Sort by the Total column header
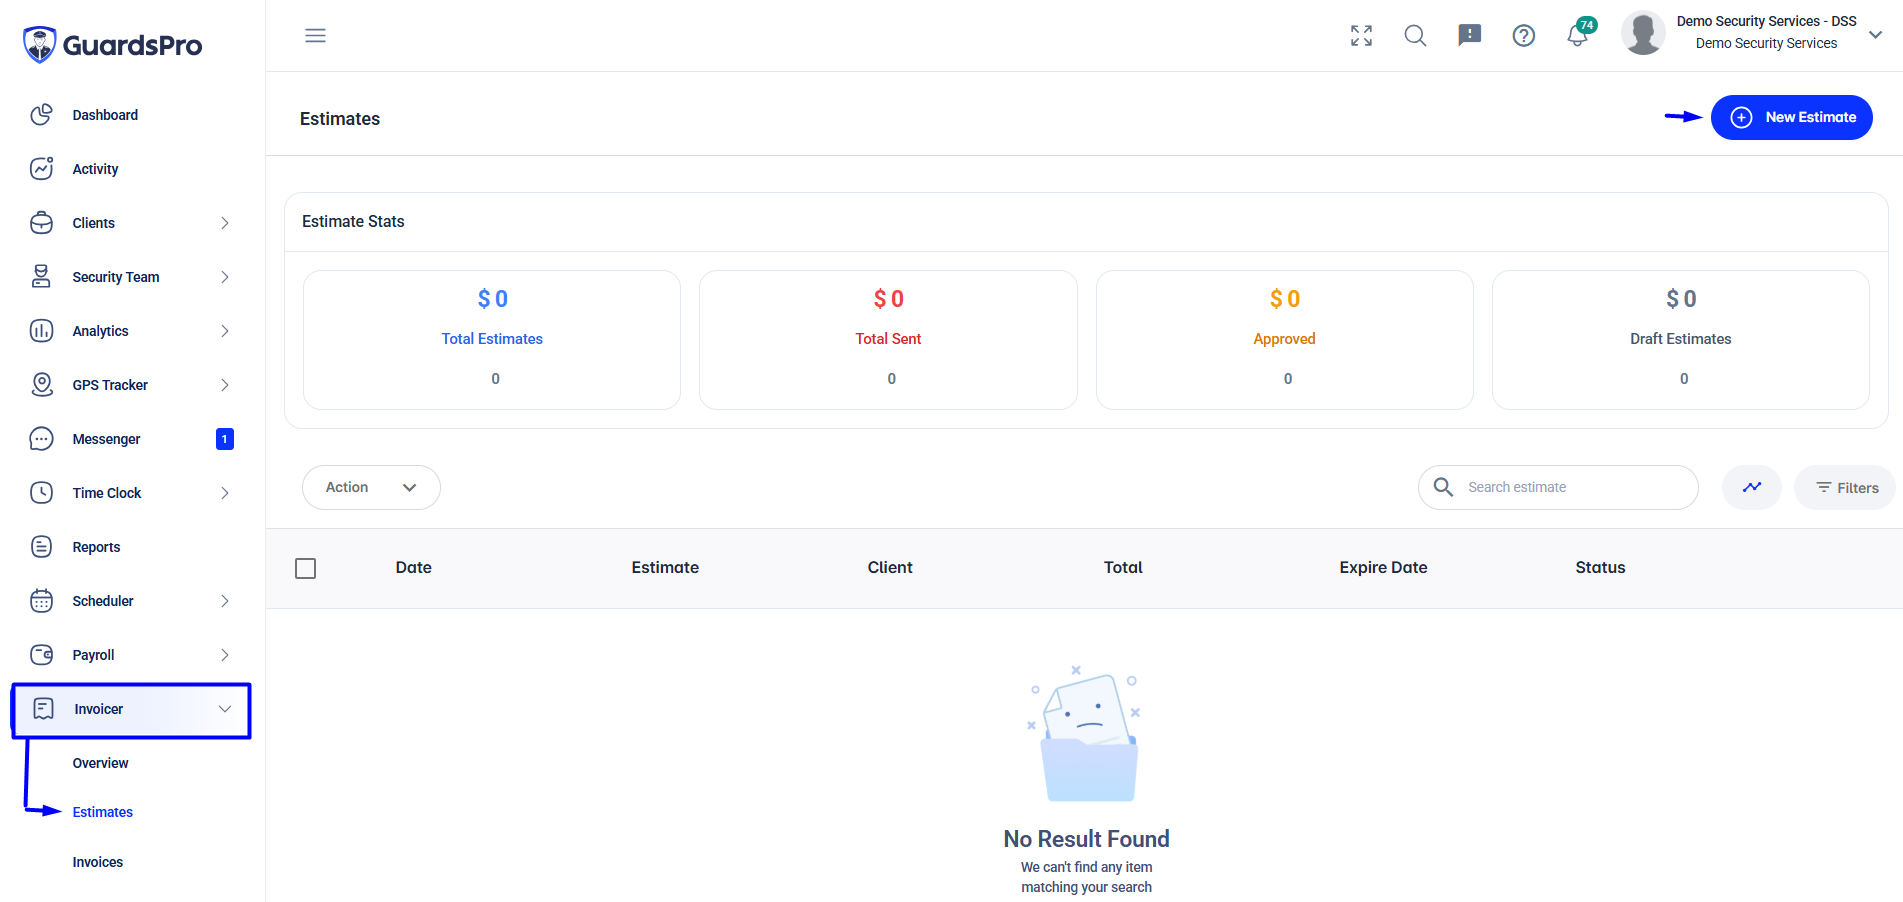Image resolution: width=1903 pixels, height=902 pixels. pos(1123,567)
